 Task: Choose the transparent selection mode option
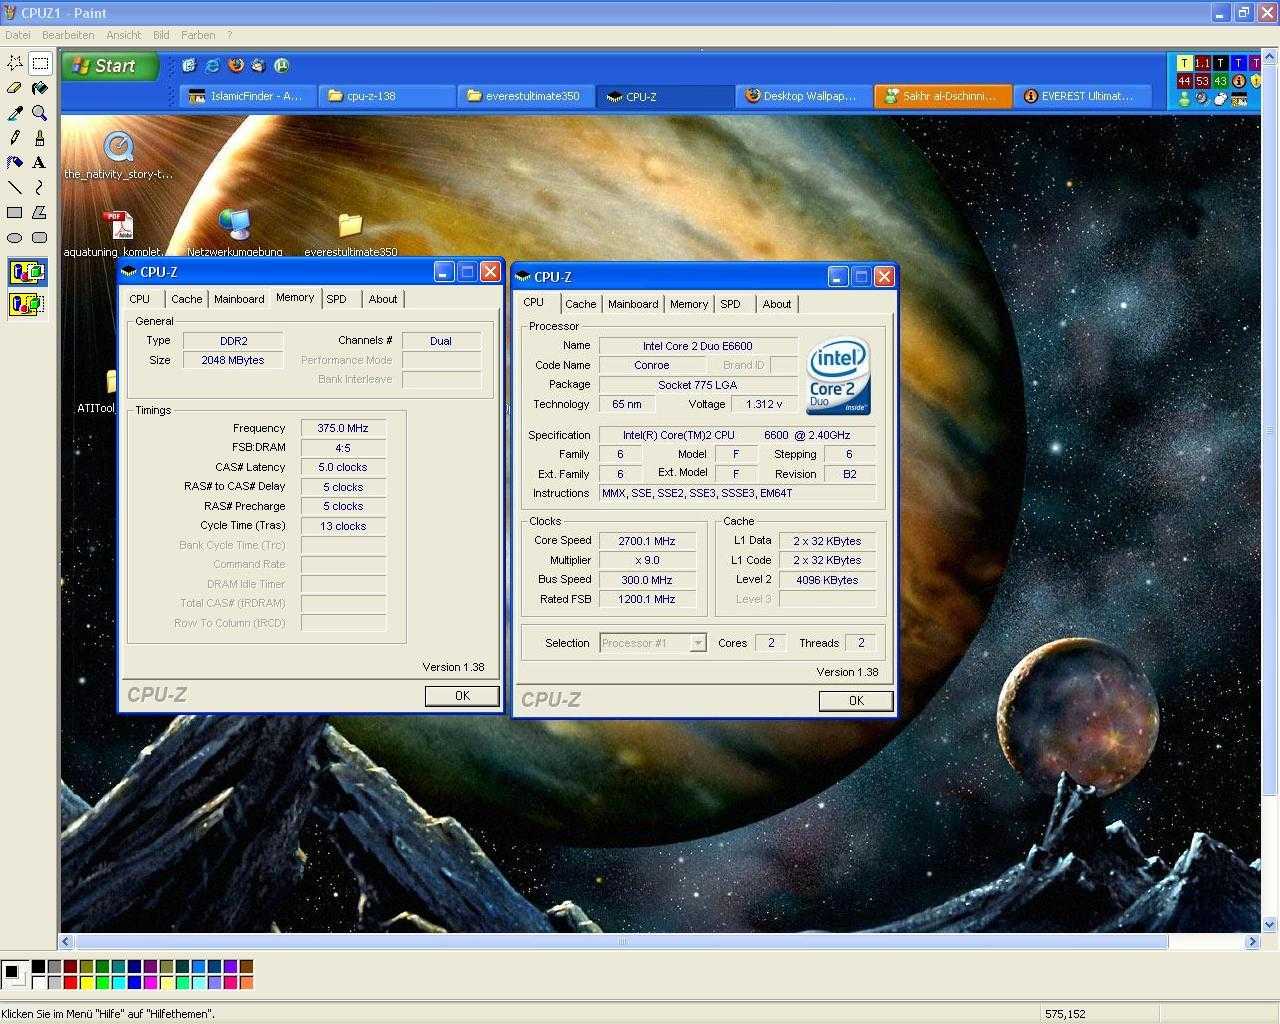(27, 303)
